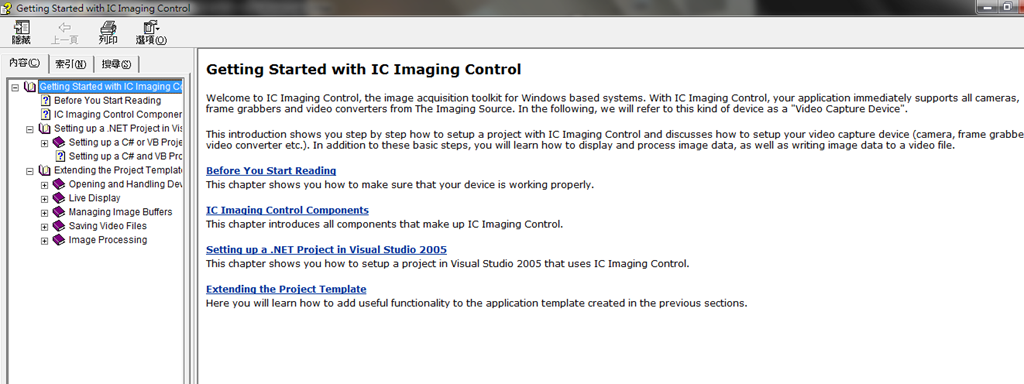The width and height of the screenshot is (1024, 384).
Task: Click the purple book icon beside Image Processing
Action: tap(59, 240)
